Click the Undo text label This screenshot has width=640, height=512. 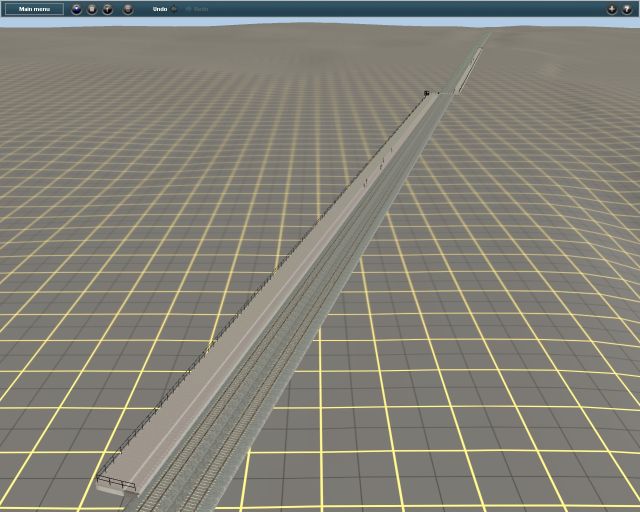(160, 9)
